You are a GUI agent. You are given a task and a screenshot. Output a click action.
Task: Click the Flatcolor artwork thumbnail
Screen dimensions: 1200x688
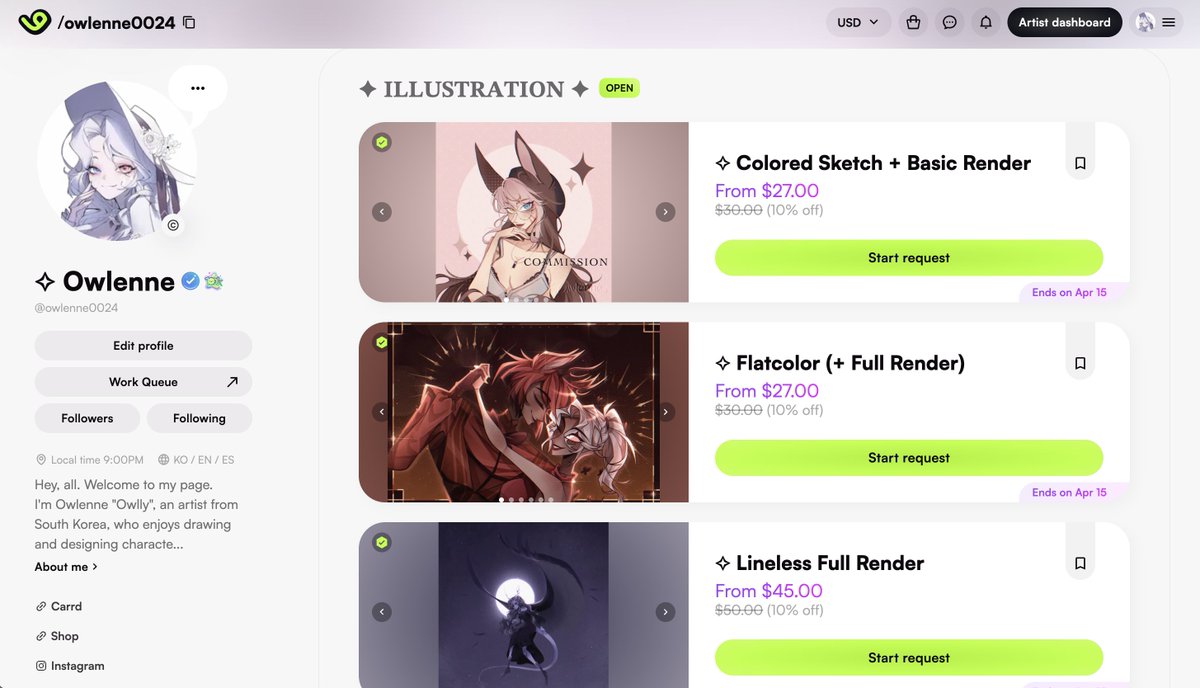[x=523, y=412]
